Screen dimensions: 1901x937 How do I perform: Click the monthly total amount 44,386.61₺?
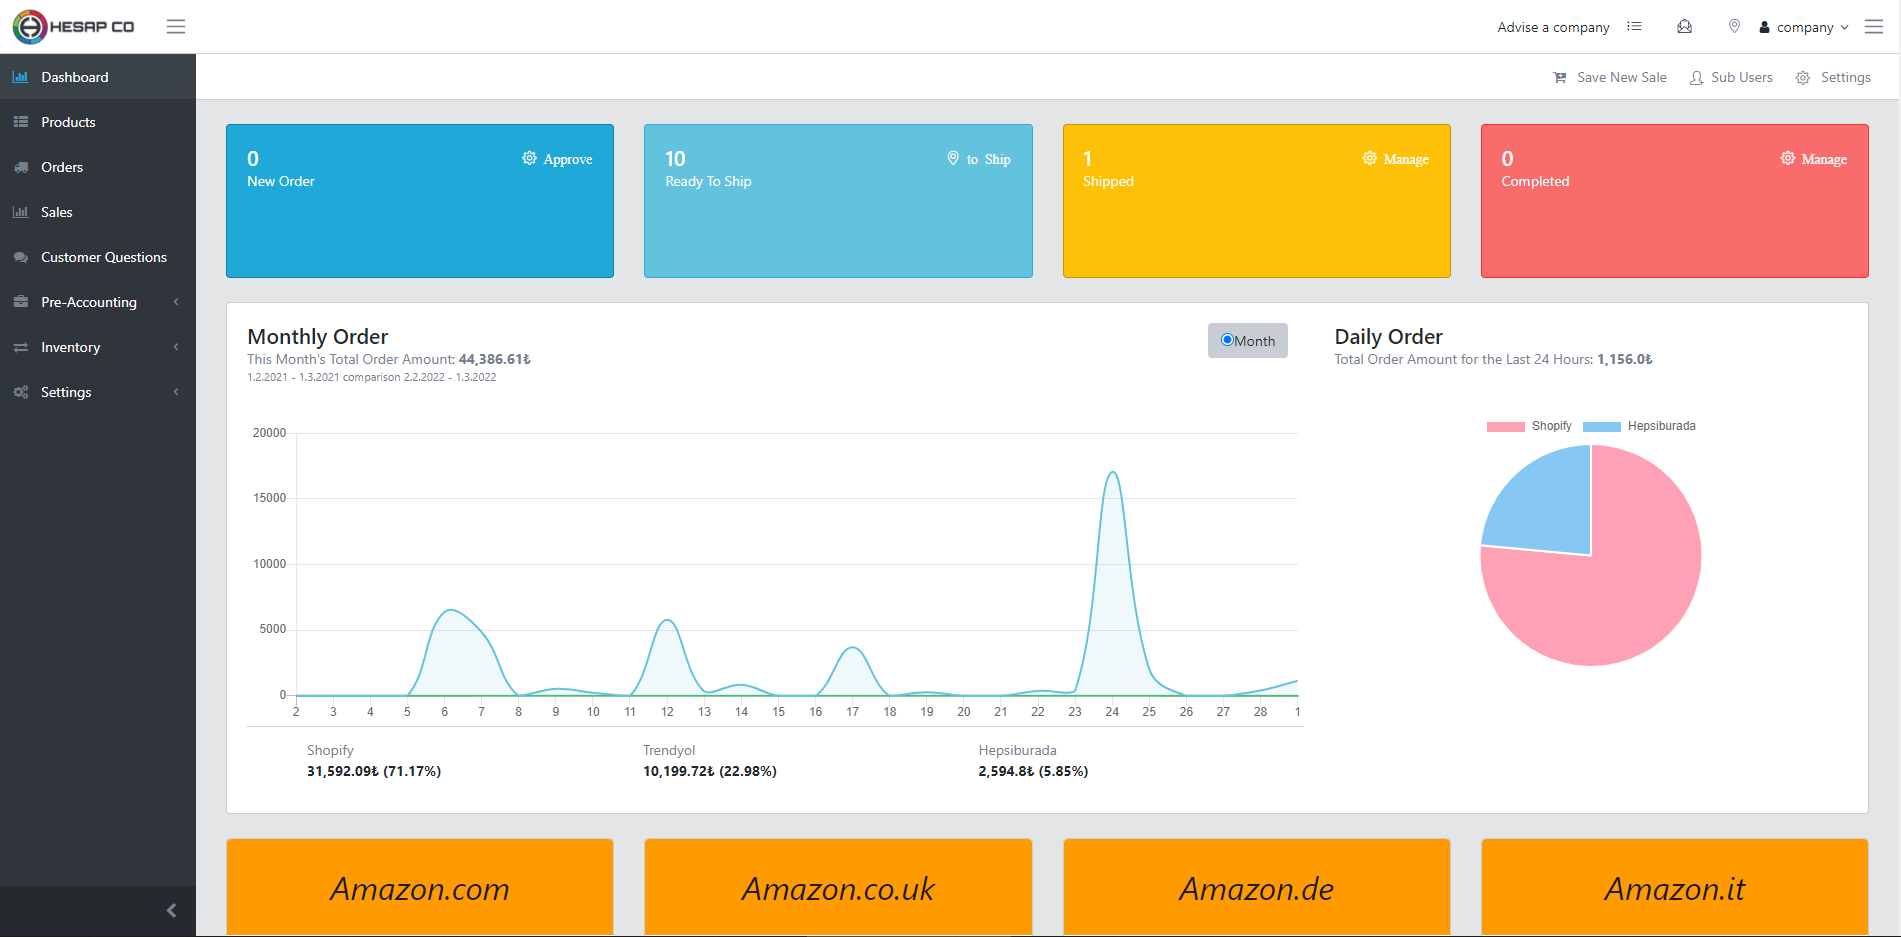pos(495,359)
